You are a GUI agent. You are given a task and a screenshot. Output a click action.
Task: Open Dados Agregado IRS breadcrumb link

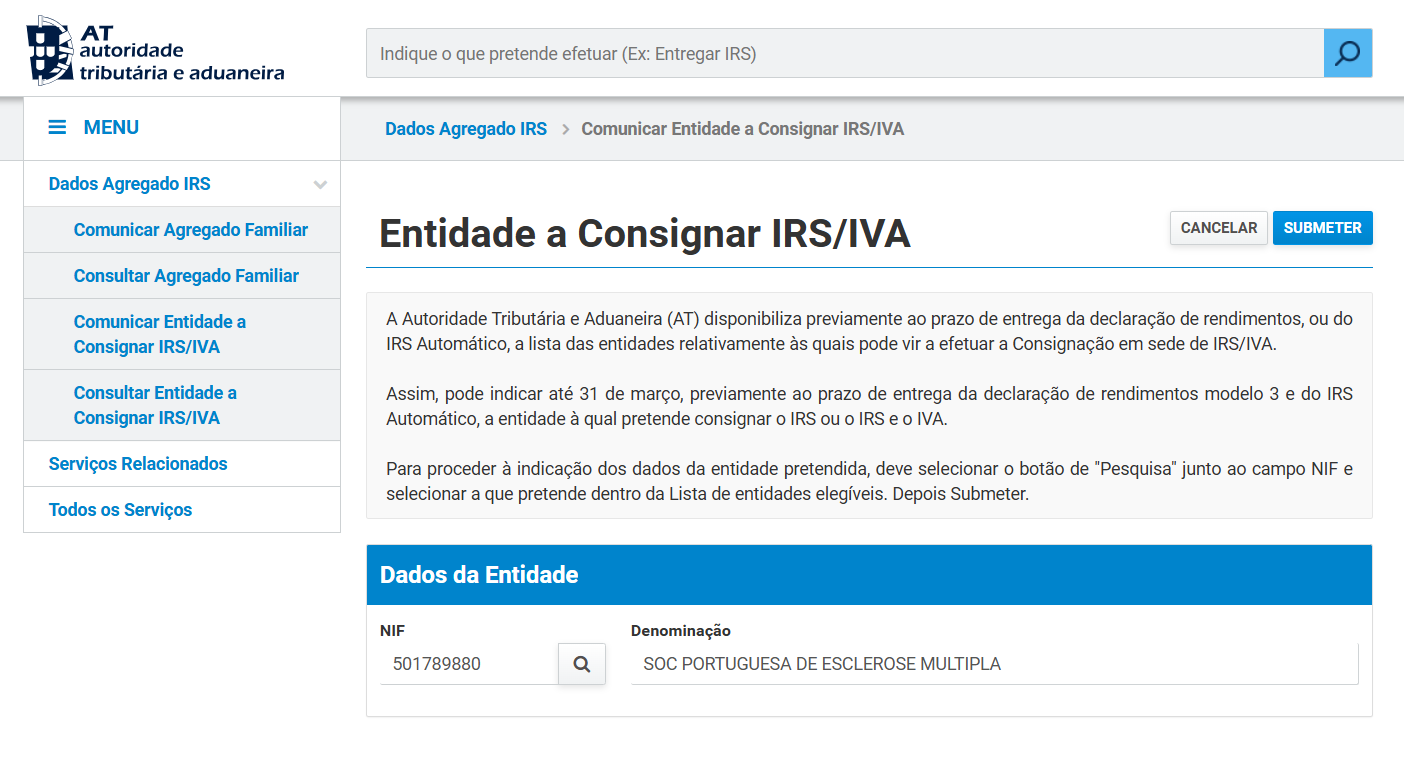[x=466, y=129]
